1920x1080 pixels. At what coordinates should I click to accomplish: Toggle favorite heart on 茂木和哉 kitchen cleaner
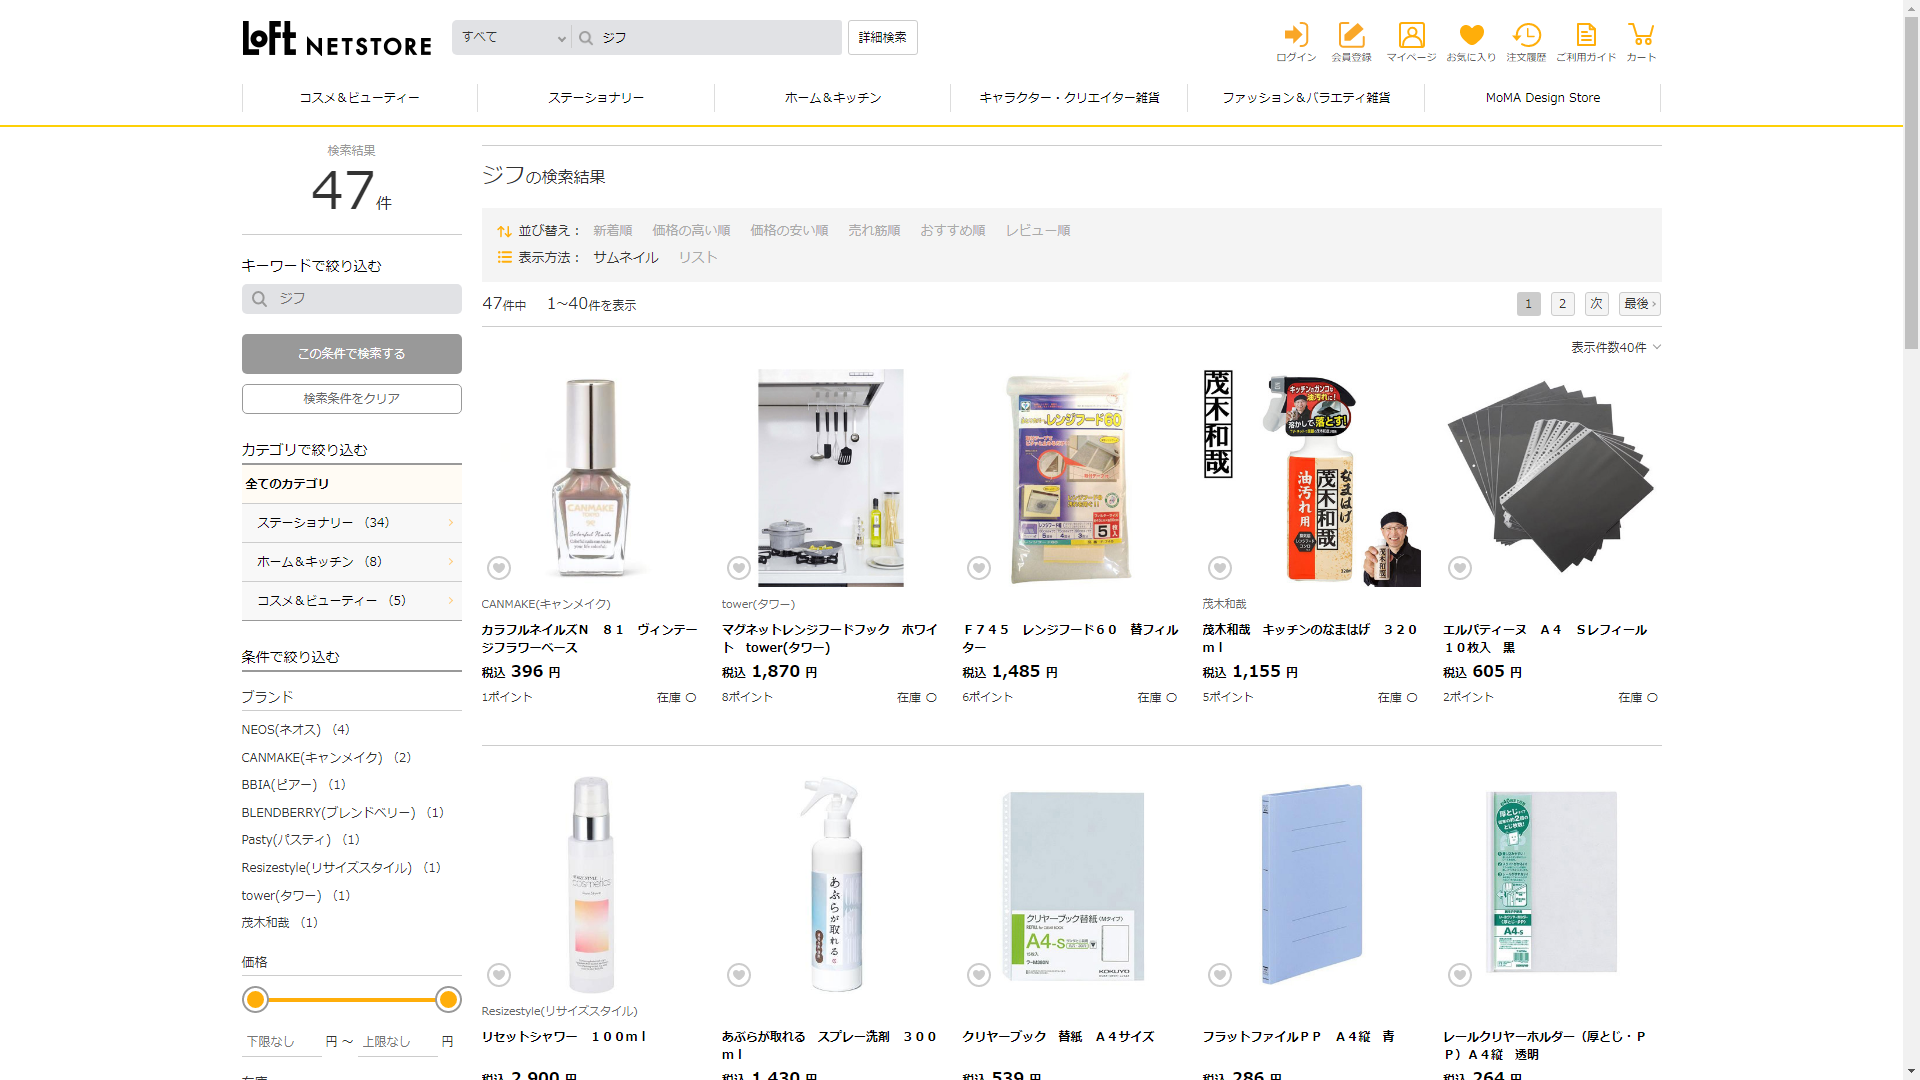tap(1220, 568)
